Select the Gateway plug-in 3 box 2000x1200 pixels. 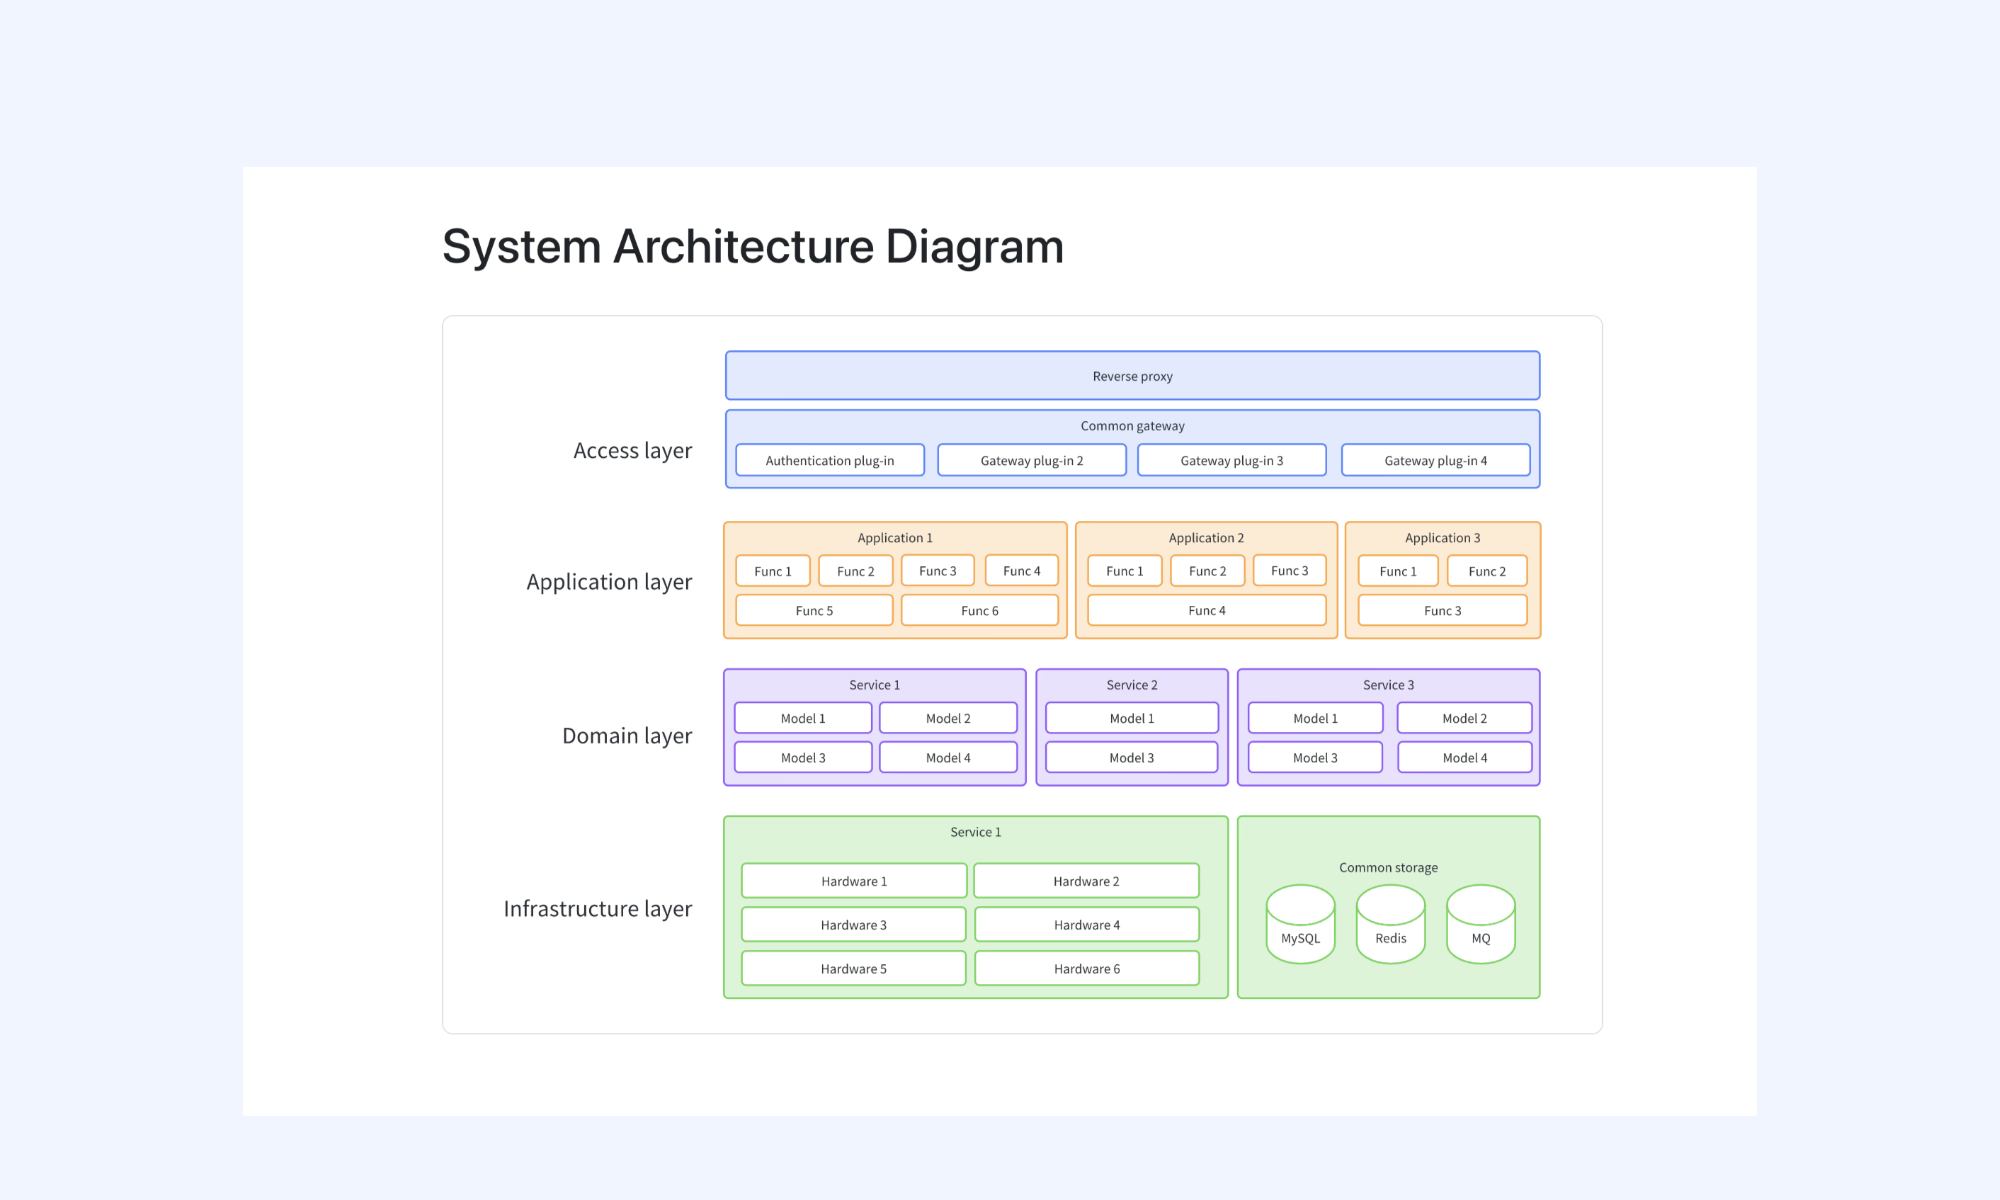coord(1232,460)
